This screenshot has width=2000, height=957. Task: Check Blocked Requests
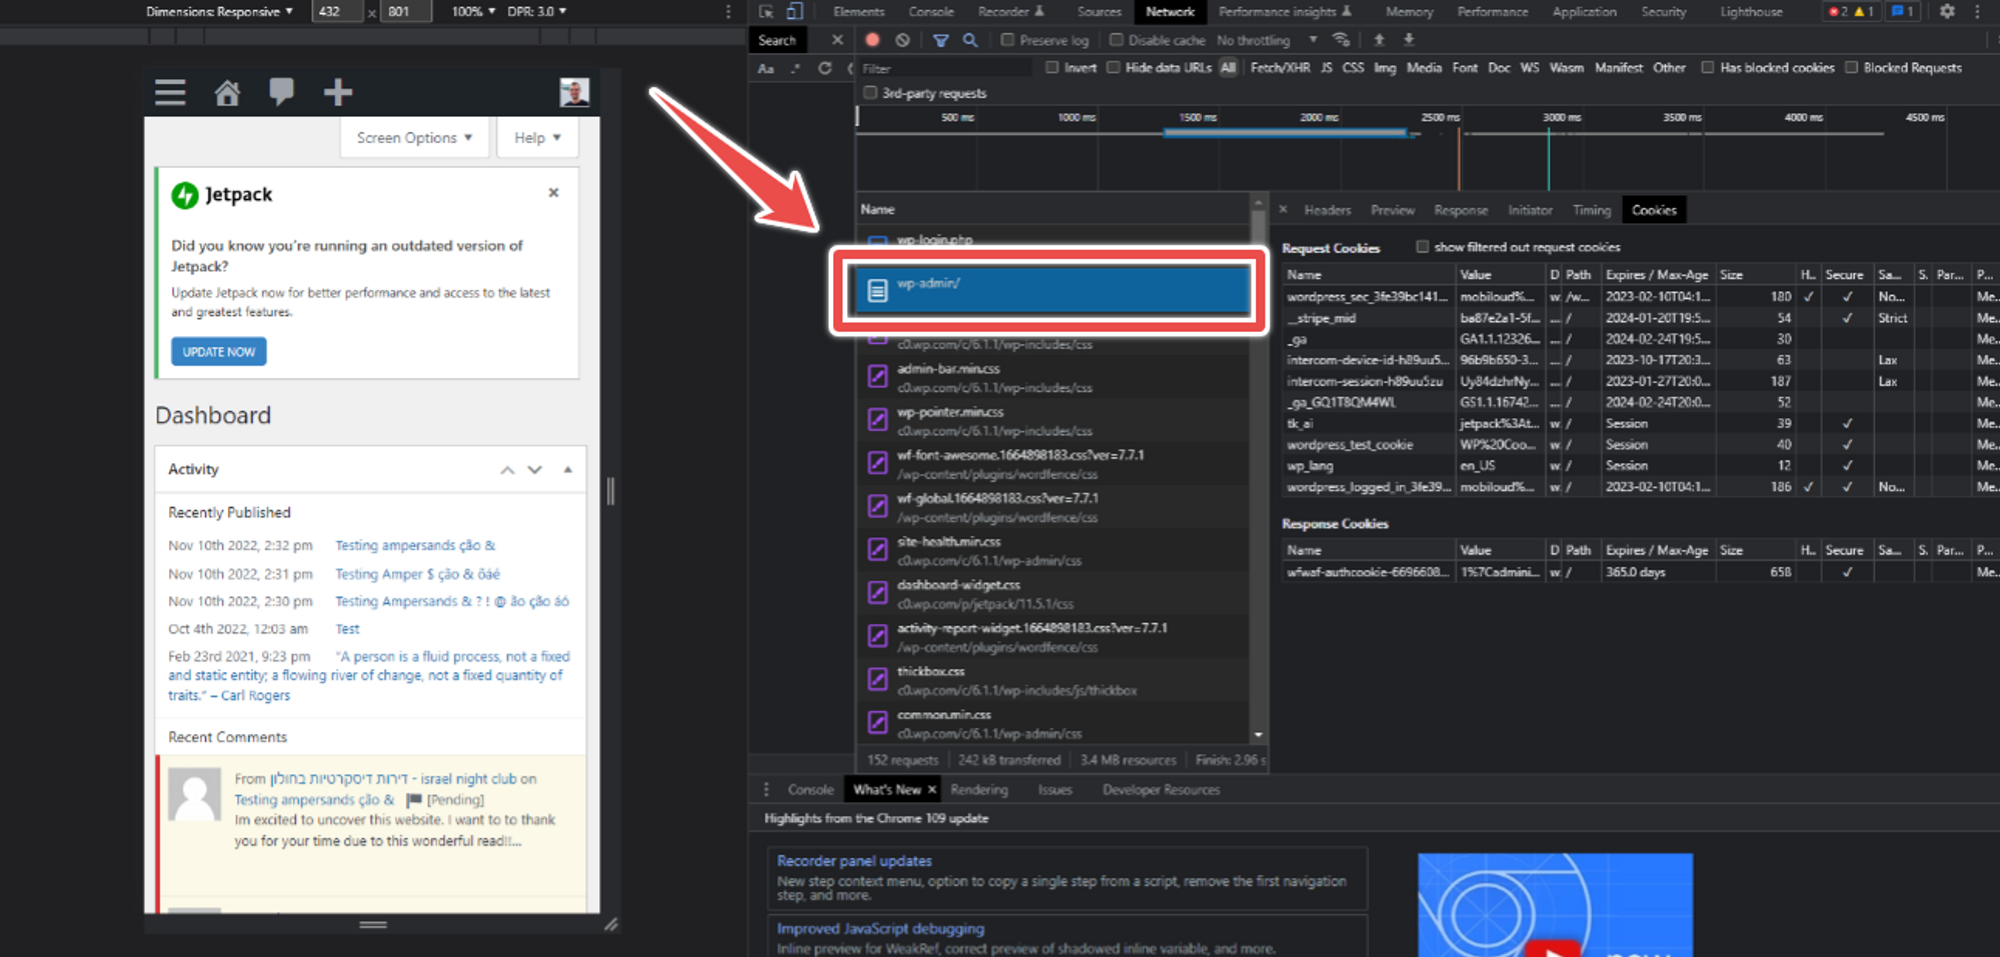pyautogui.click(x=1851, y=68)
